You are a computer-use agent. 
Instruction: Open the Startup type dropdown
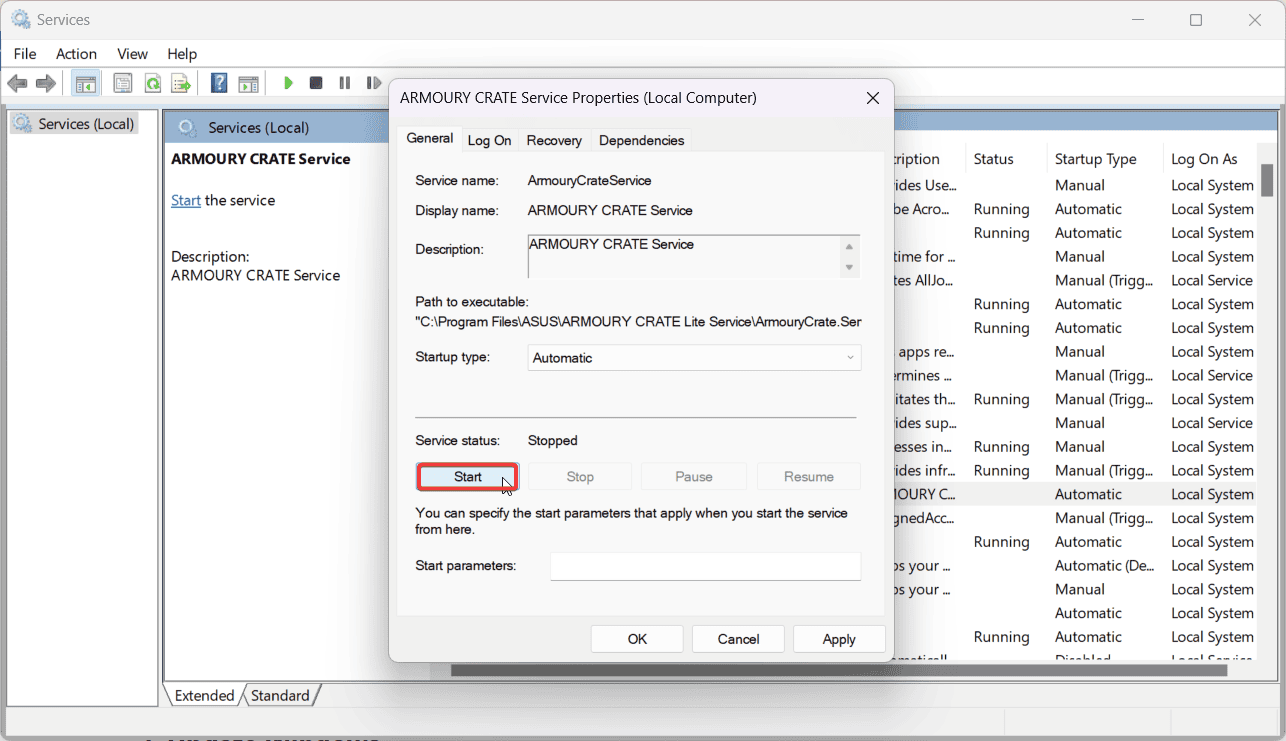point(694,357)
